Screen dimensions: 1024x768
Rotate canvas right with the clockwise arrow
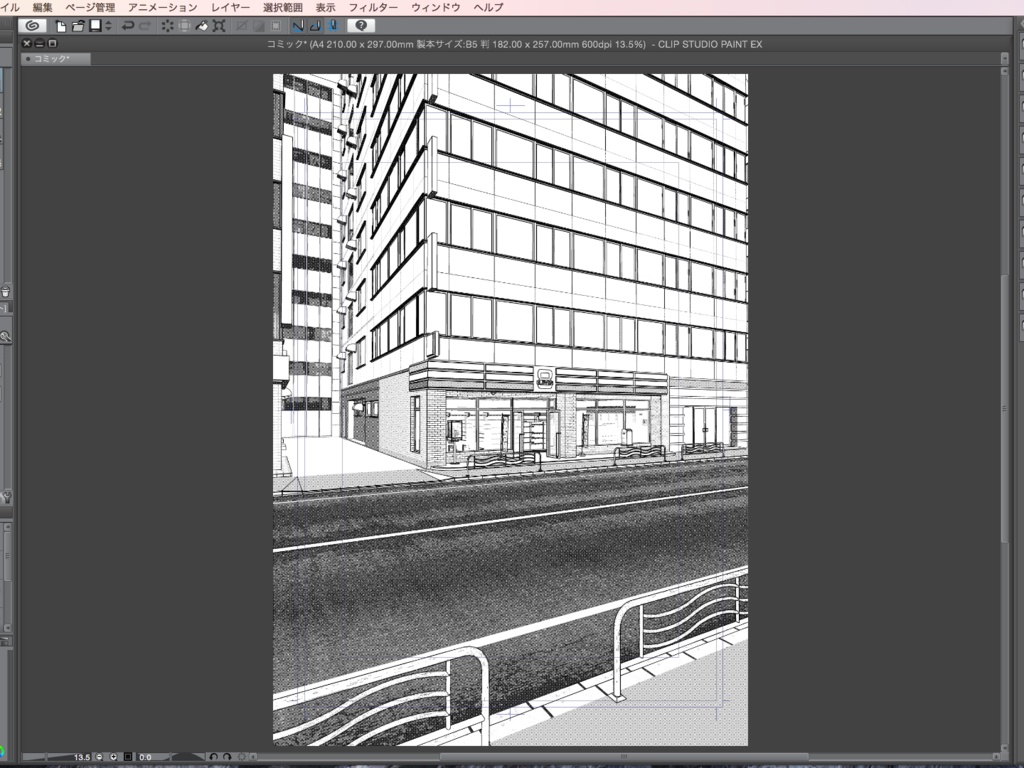227,757
